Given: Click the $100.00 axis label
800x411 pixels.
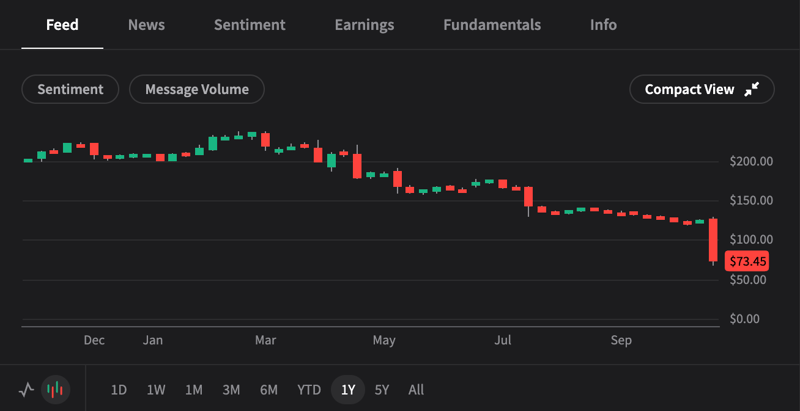Looking at the screenshot, I should 751,240.
